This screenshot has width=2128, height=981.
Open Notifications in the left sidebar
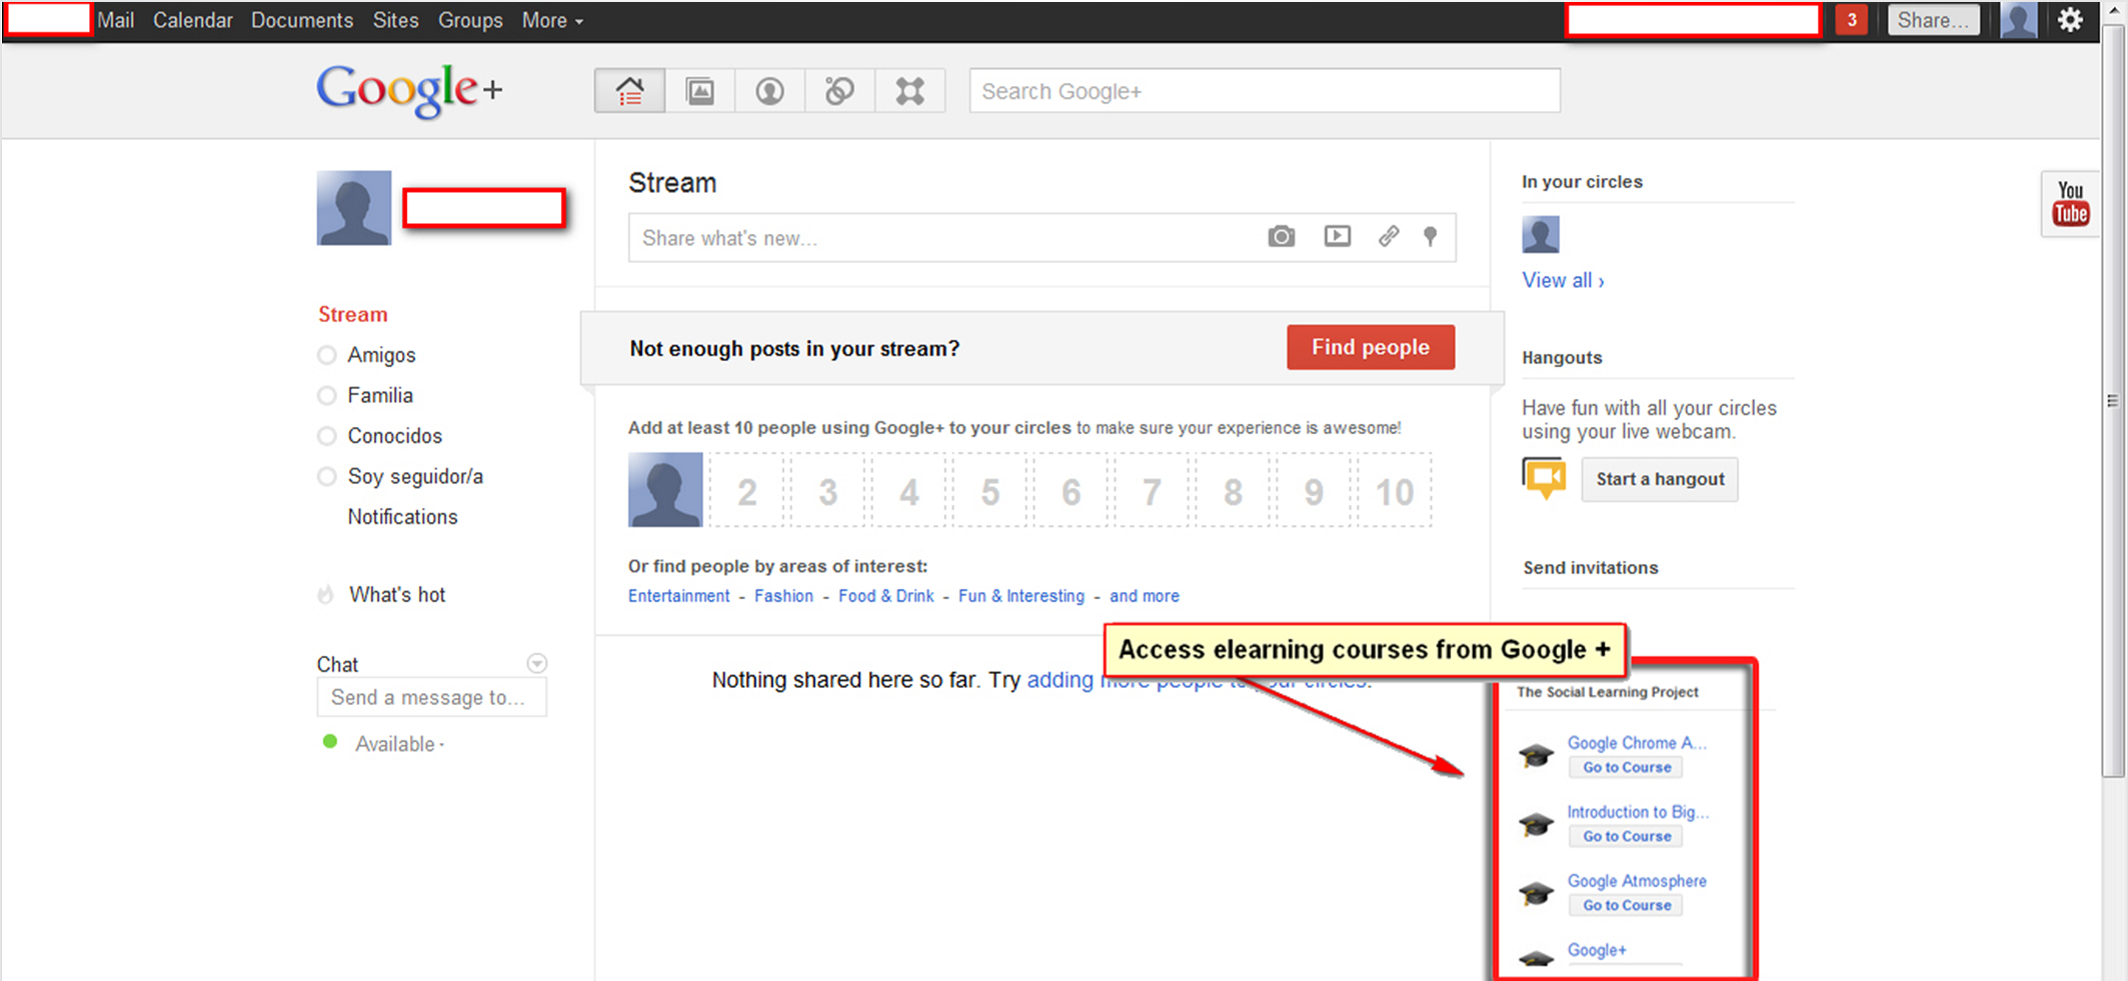tap(402, 517)
